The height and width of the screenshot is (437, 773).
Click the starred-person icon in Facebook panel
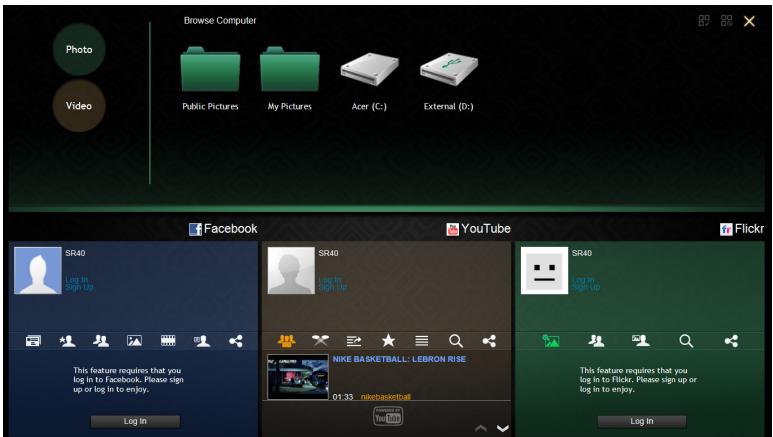67,341
